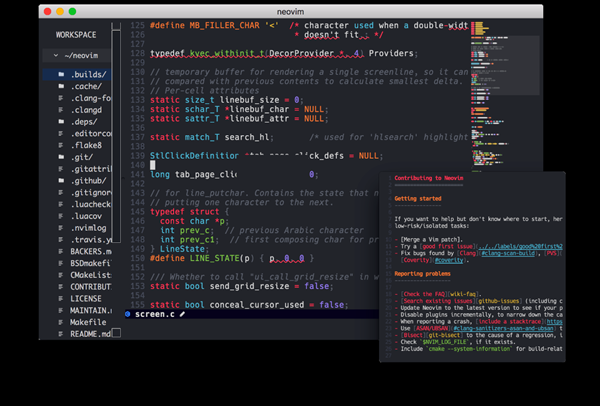Click the pencil modified icon after screen.c
Viewport: 600px width, 406px height.
point(182,314)
